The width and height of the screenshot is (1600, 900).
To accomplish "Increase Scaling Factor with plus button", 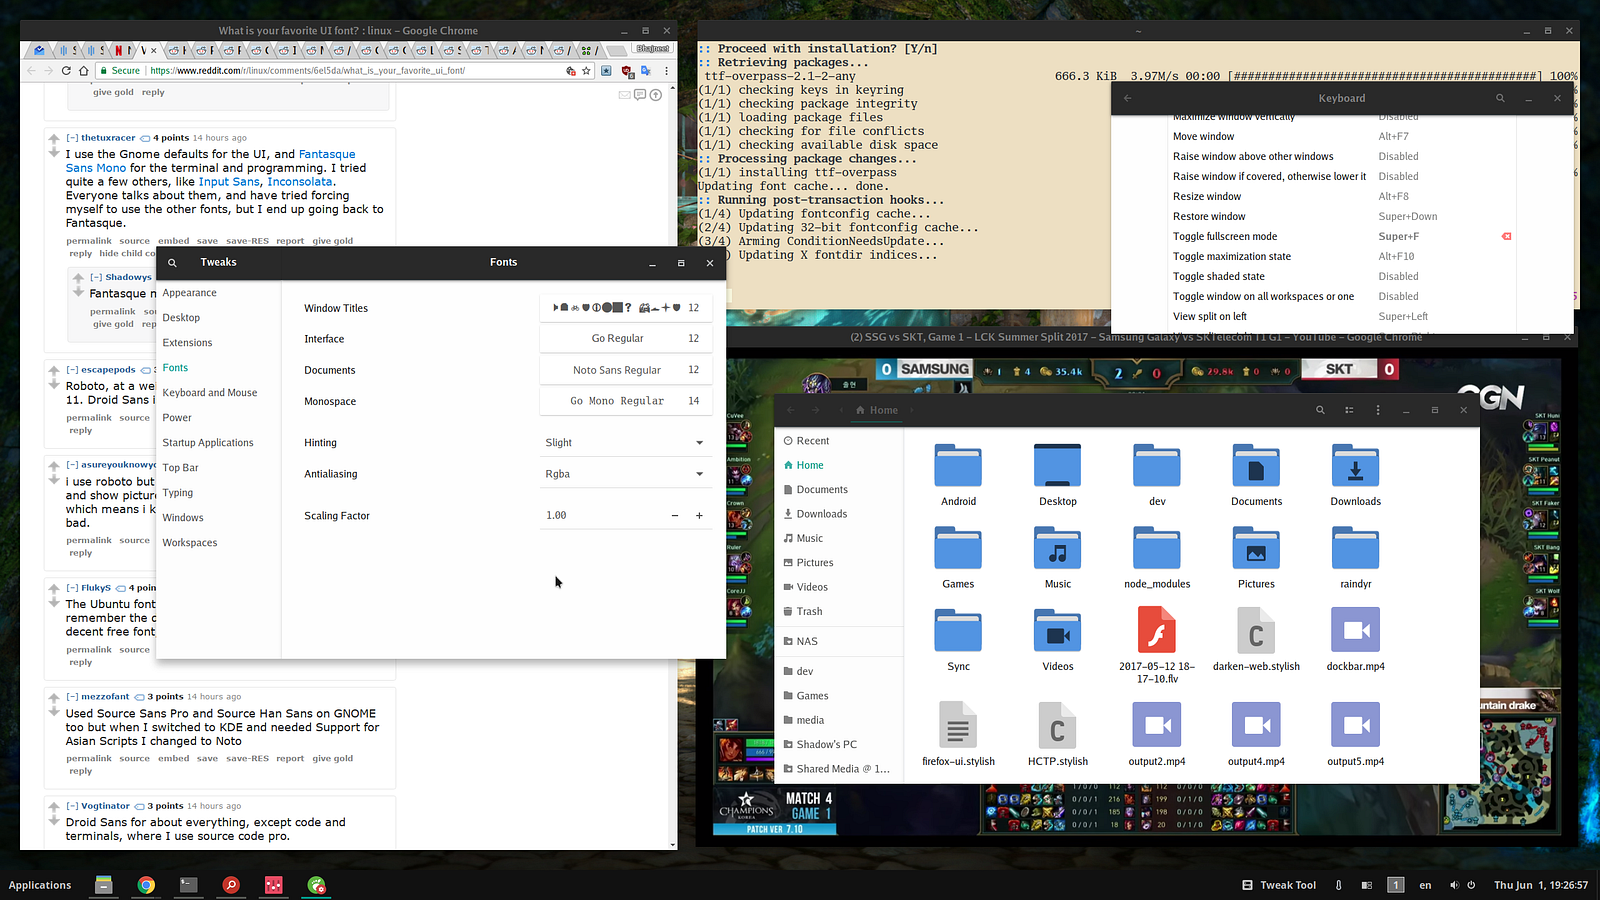I will [699, 516].
